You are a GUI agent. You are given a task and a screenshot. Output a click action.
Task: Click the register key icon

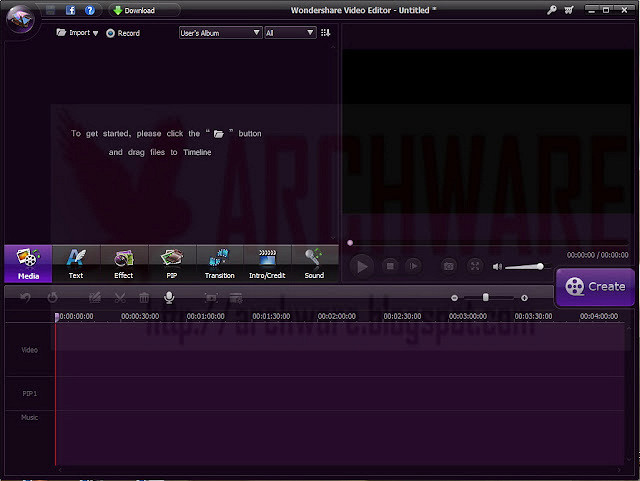click(x=551, y=10)
